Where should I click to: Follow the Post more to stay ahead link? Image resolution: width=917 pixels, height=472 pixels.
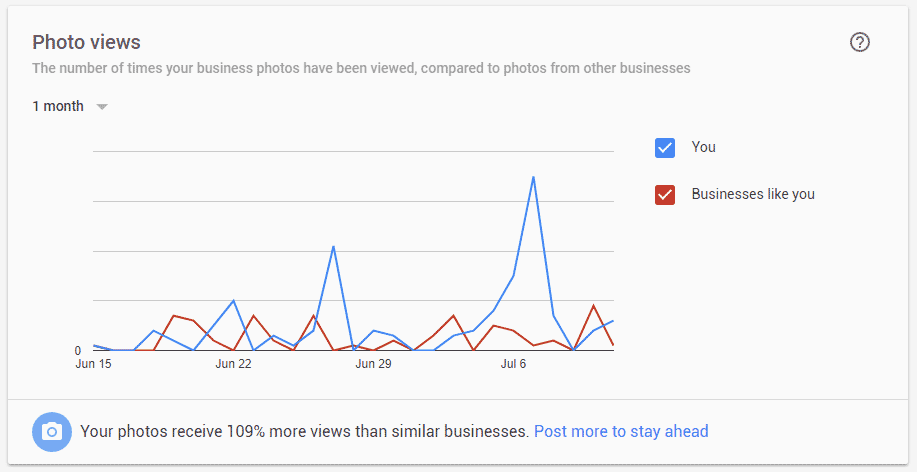(x=621, y=432)
